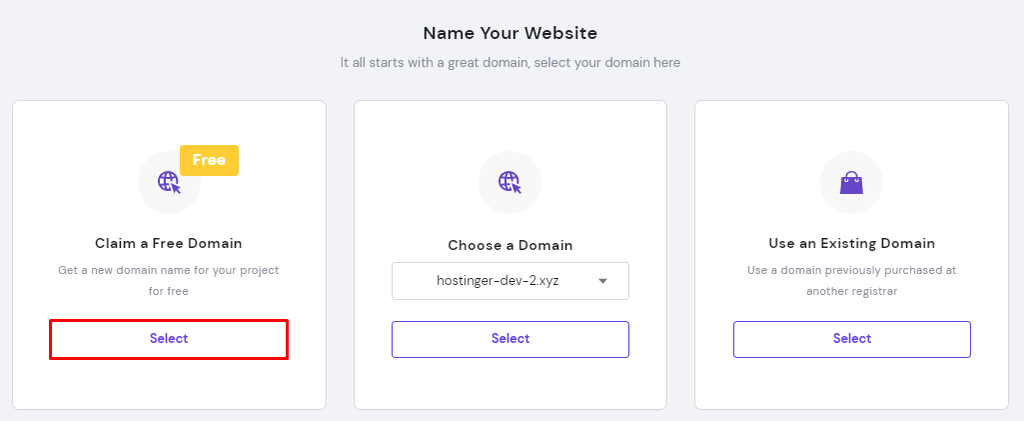Click the 'Get a new domain name' description
The width and height of the screenshot is (1024, 421).
click(169, 270)
